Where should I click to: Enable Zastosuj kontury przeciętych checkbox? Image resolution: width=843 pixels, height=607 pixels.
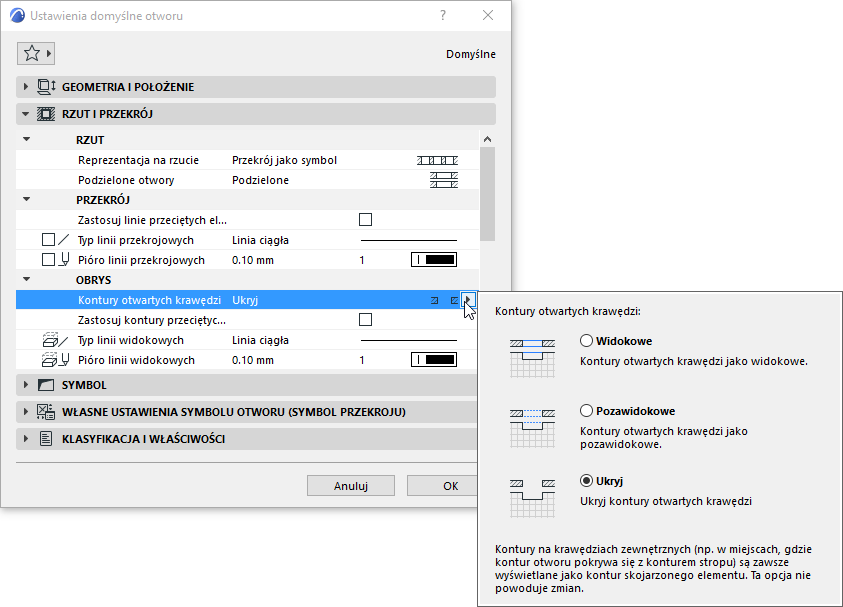coord(366,320)
